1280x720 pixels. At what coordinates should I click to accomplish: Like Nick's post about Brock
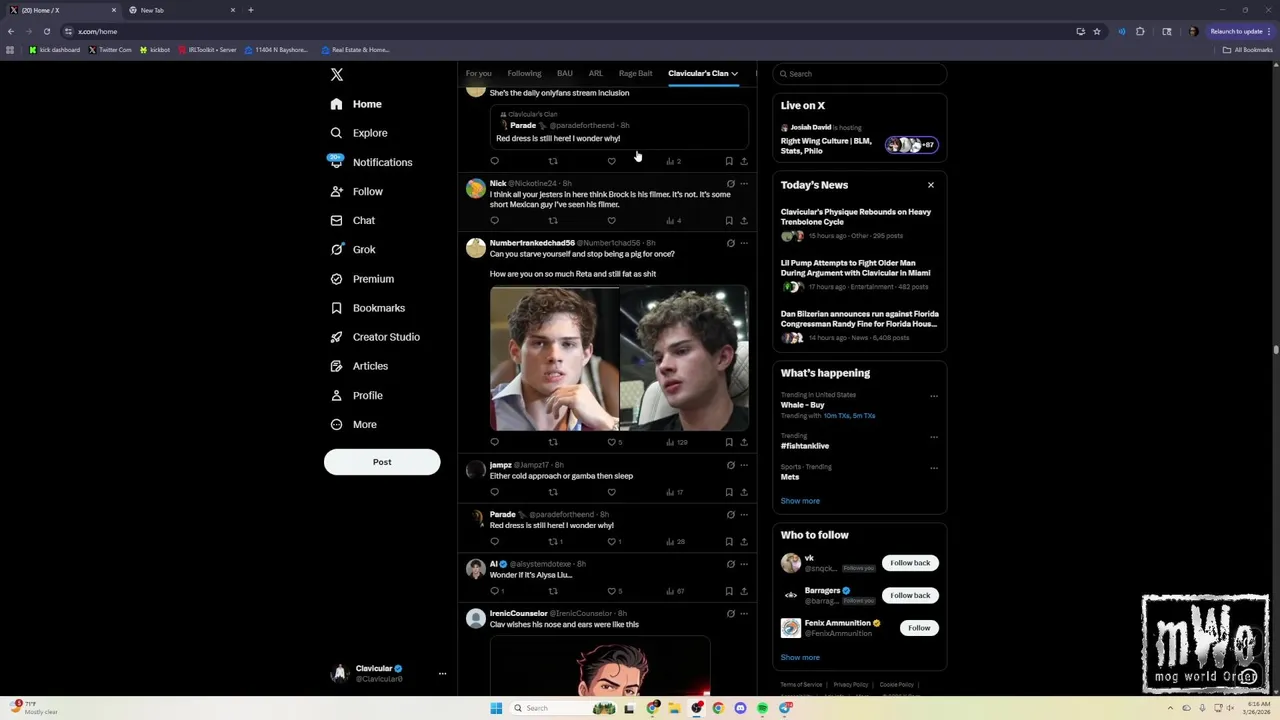point(612,221)
